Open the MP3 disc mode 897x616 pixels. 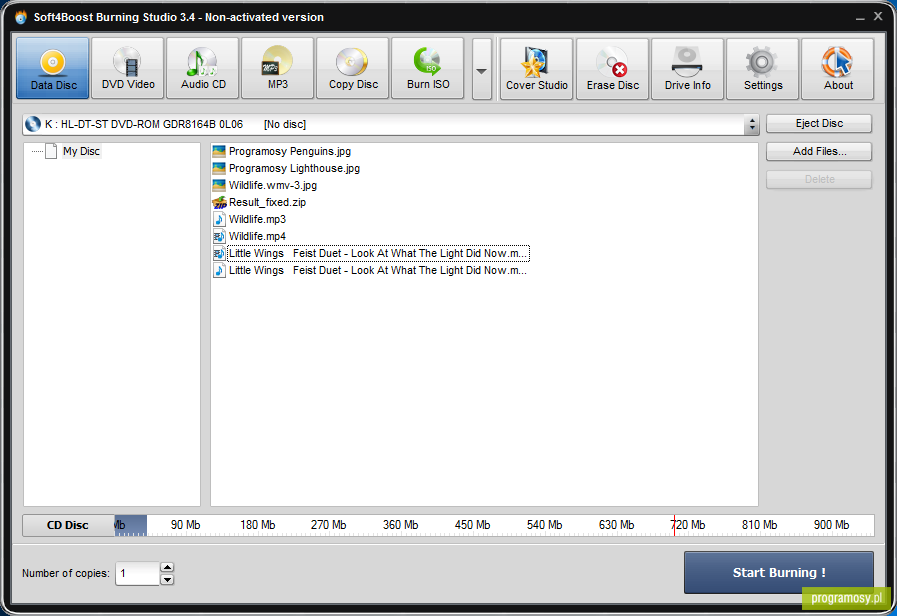(x=277, y=68)
